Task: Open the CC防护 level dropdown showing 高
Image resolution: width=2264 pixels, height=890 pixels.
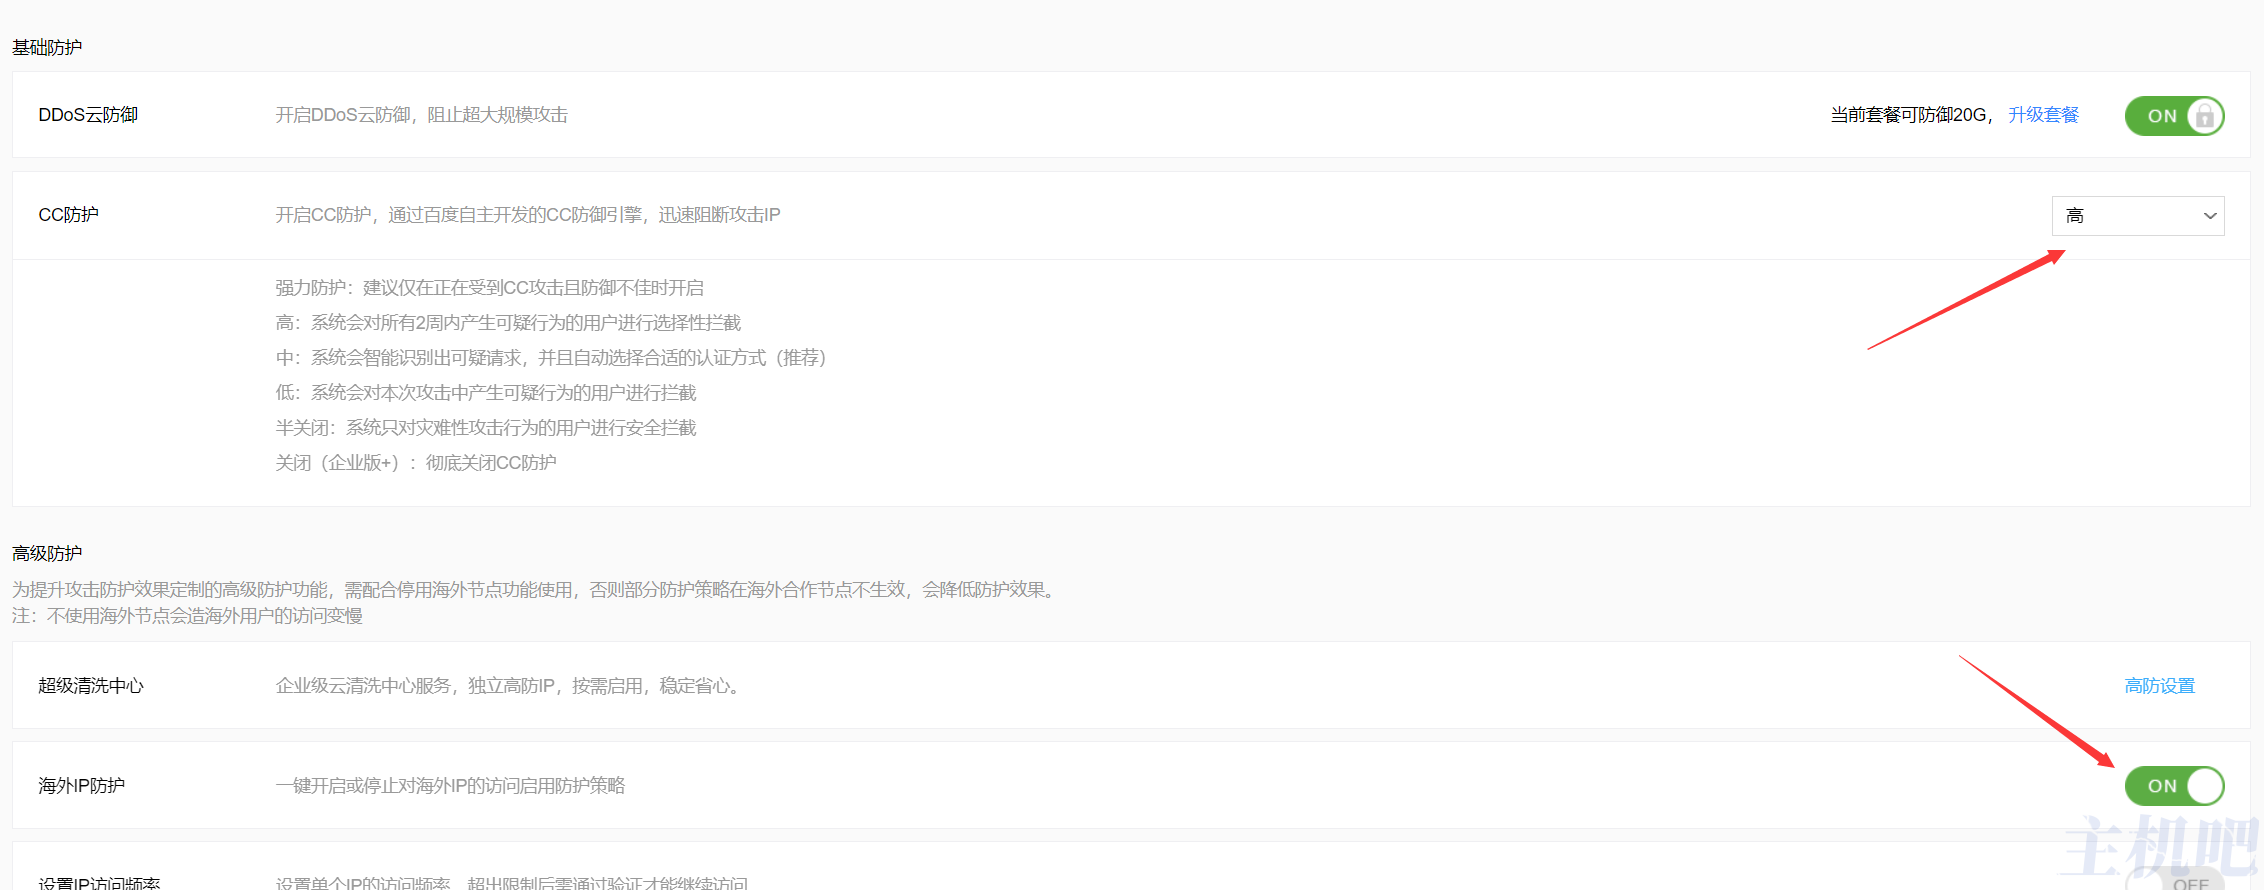Action: [x=2138, y=216]
